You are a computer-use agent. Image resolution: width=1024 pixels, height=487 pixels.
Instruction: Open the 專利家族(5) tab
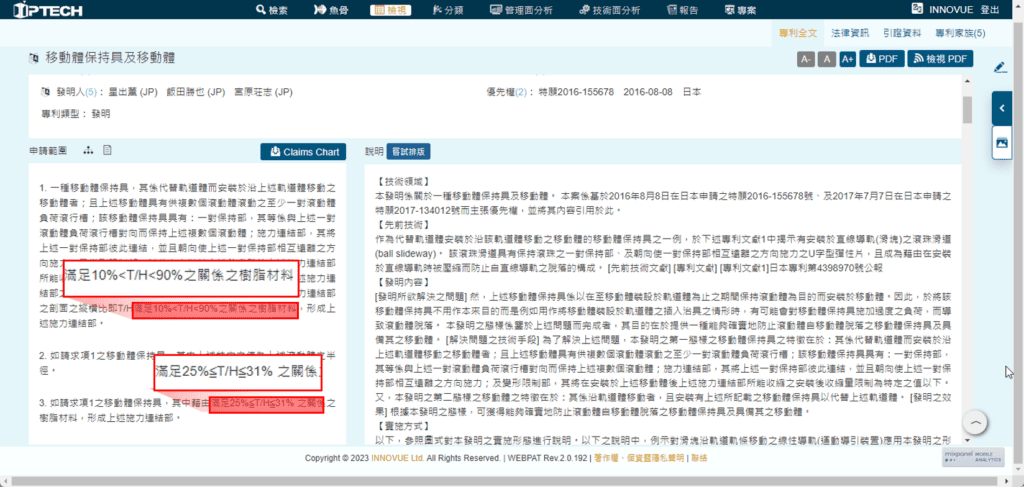[960, 33]
